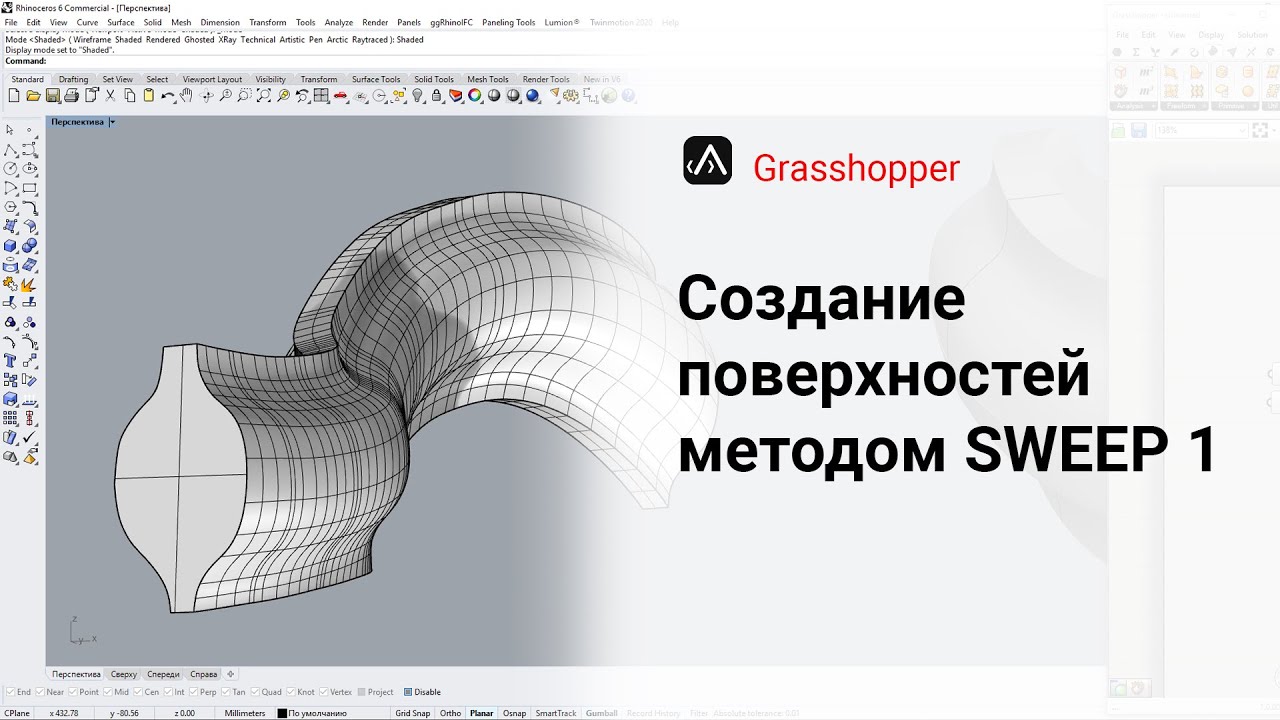Click the Print icon

pyautogui.click(x=72, y=96)
